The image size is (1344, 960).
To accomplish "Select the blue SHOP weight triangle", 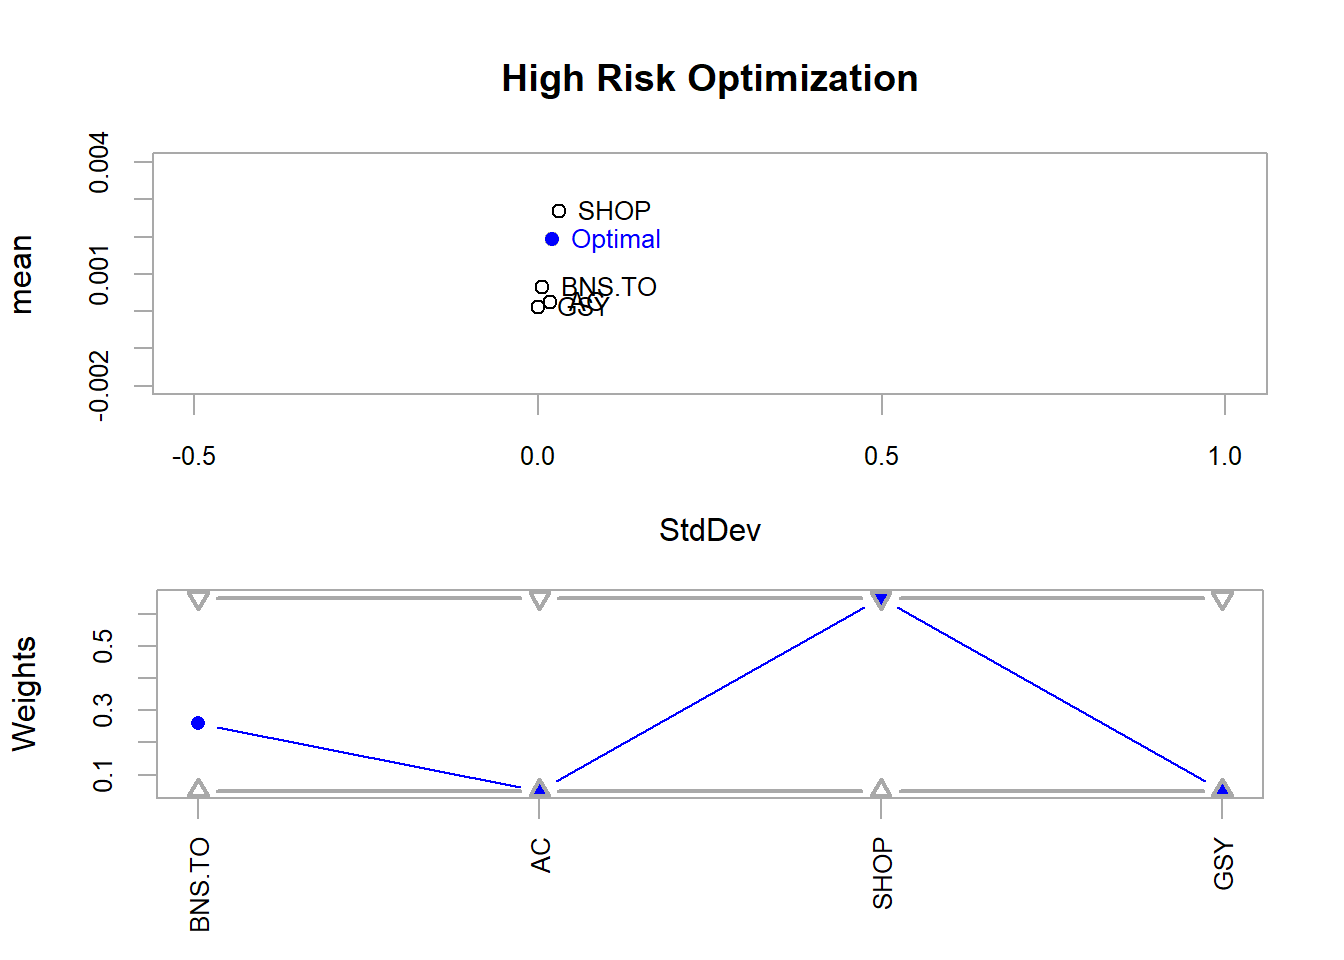I will coord(881,600).
